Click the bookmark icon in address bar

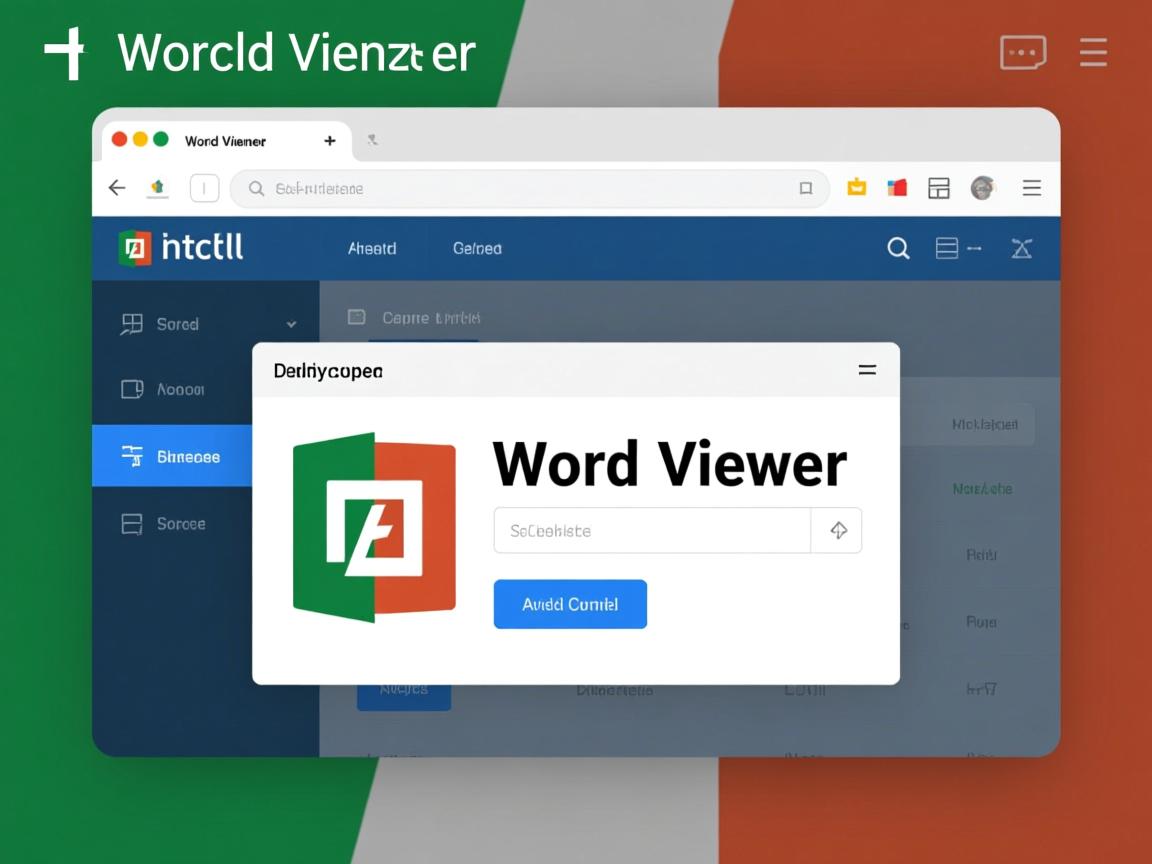805,188
